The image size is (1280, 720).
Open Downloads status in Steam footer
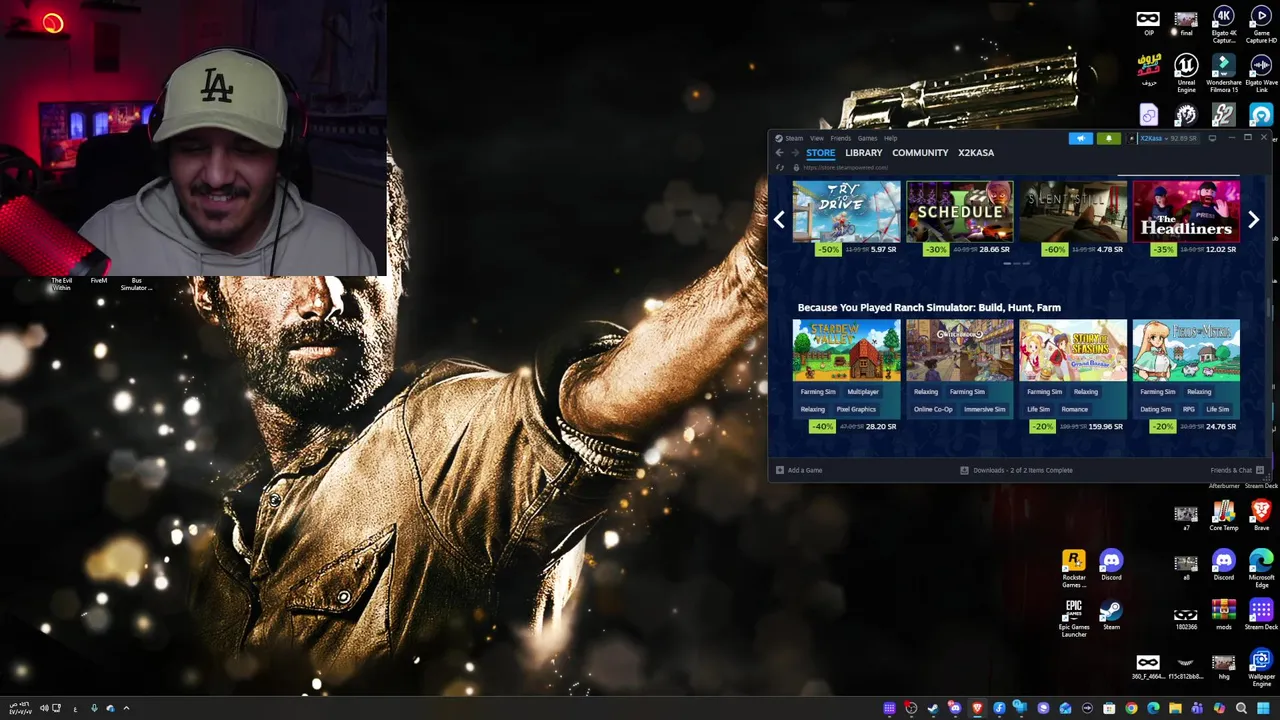1016,470
